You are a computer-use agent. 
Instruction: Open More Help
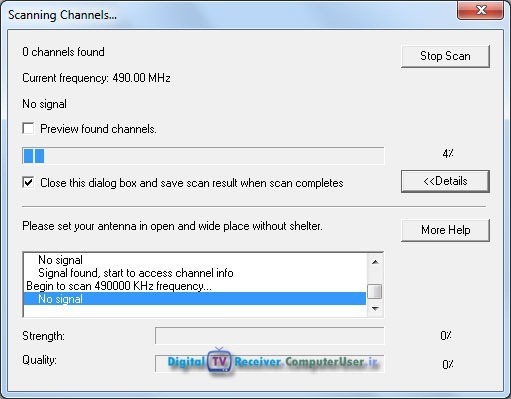tap(445, 230)
